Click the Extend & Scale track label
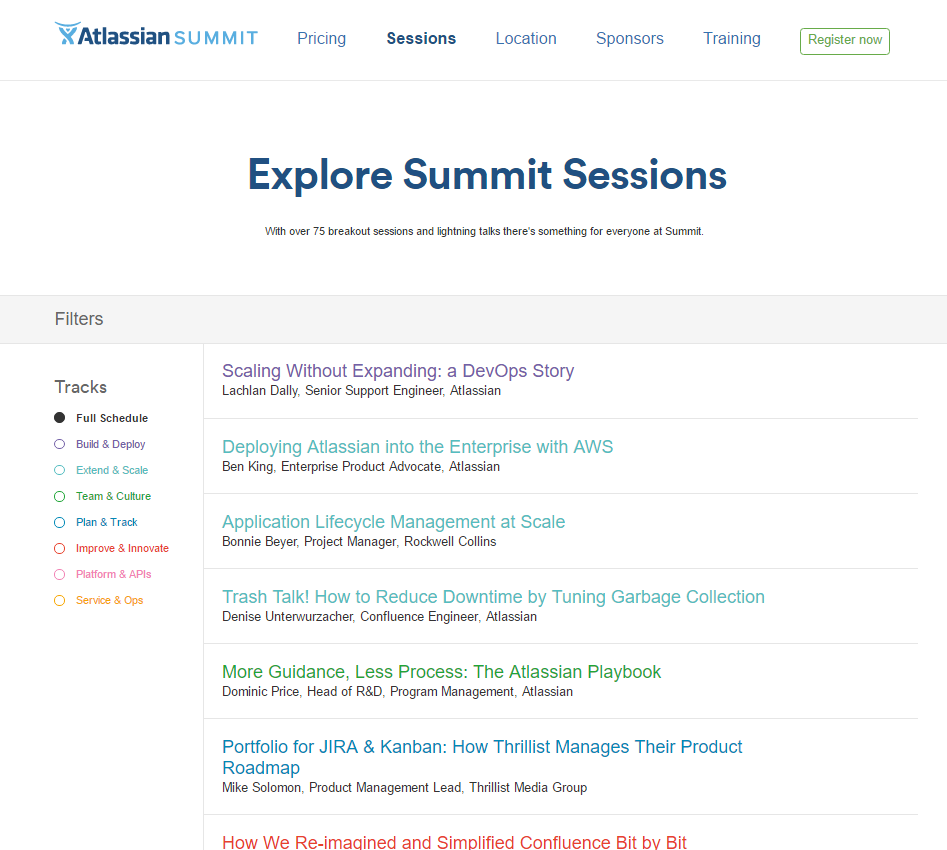This screenshot has height=850, width=947. click(112, 470)
